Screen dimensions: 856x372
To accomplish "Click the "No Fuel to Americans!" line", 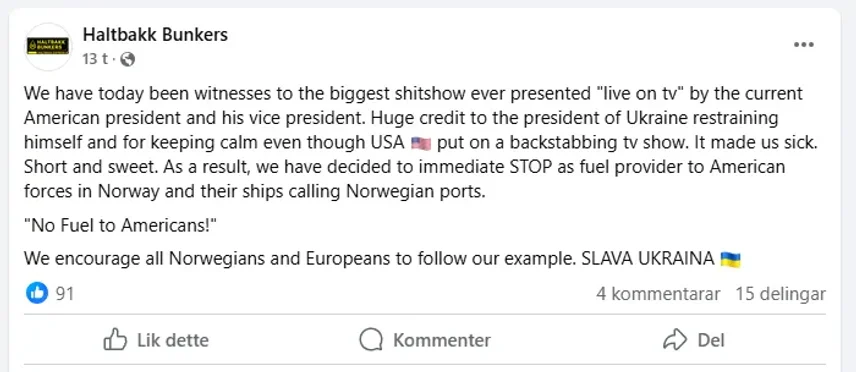I will point(121,225).
